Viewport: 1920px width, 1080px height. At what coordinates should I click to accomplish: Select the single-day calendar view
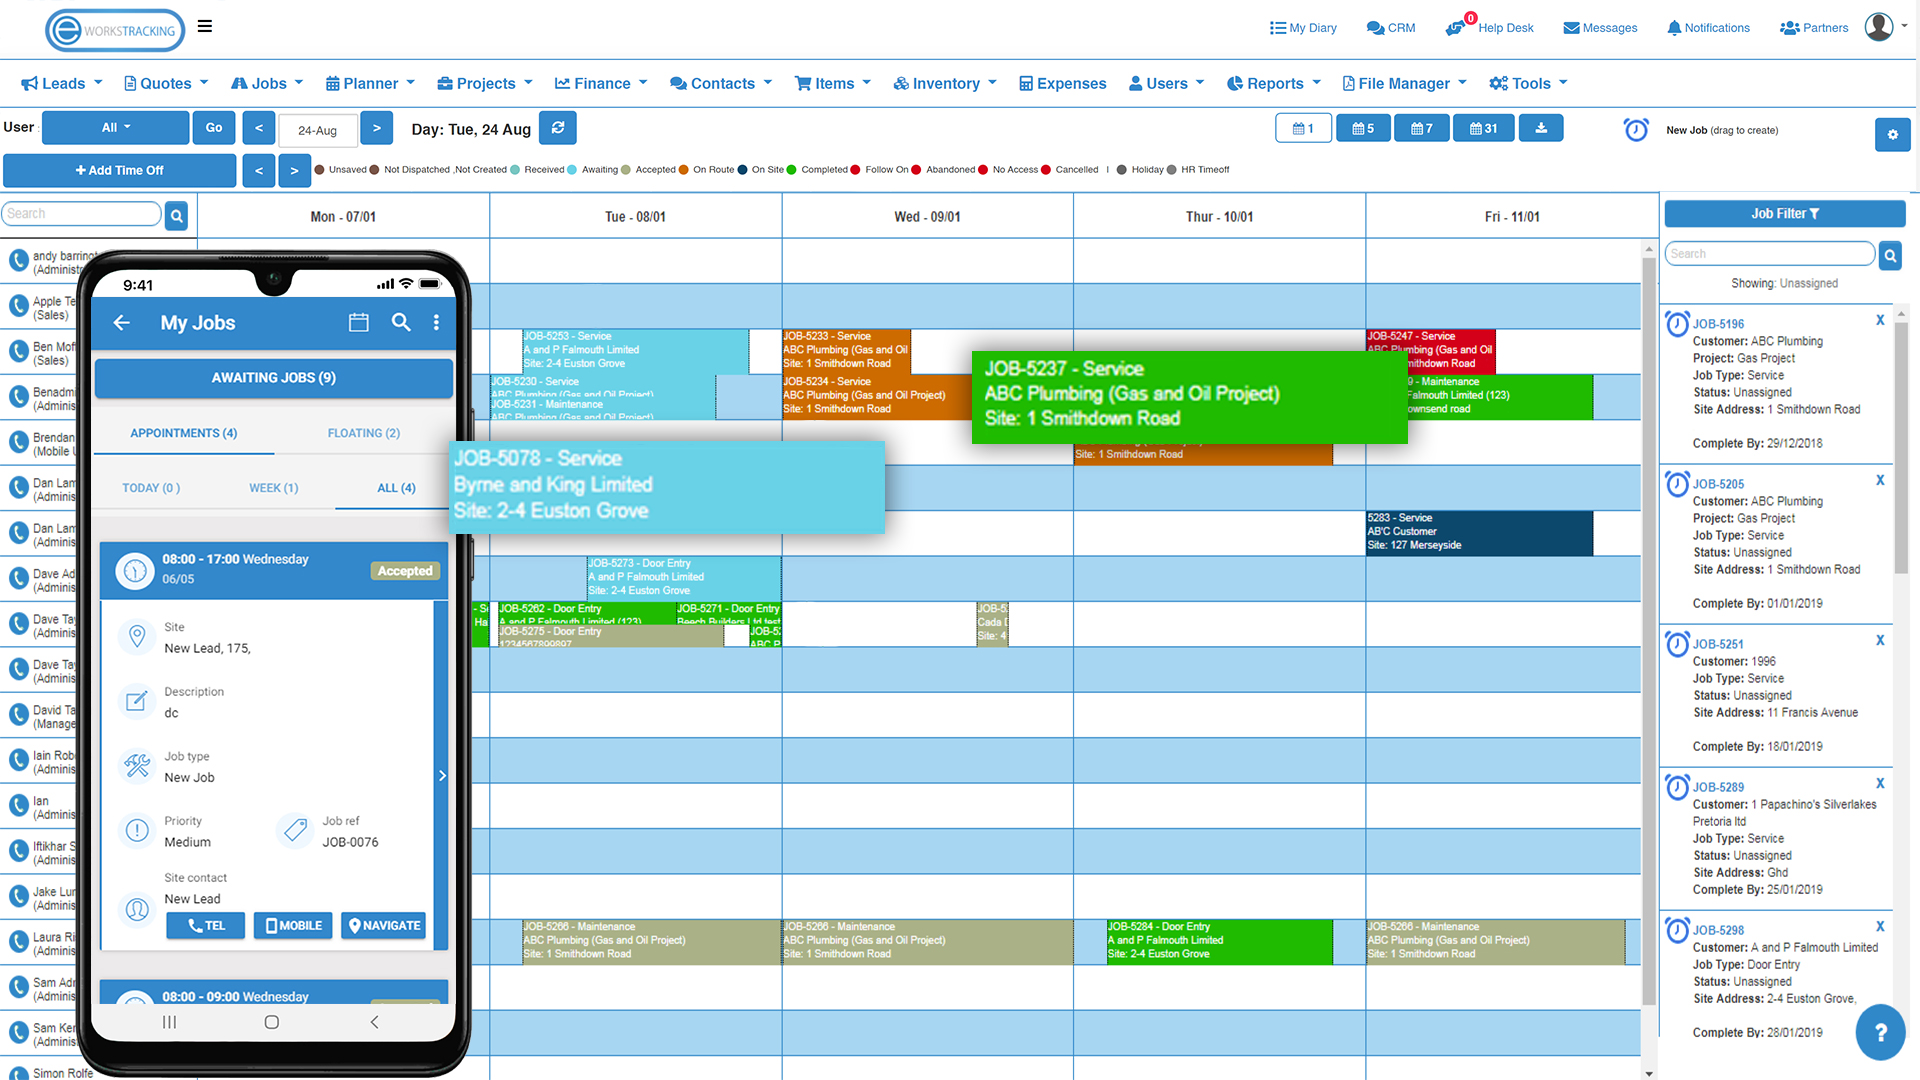click(1303, 128)
